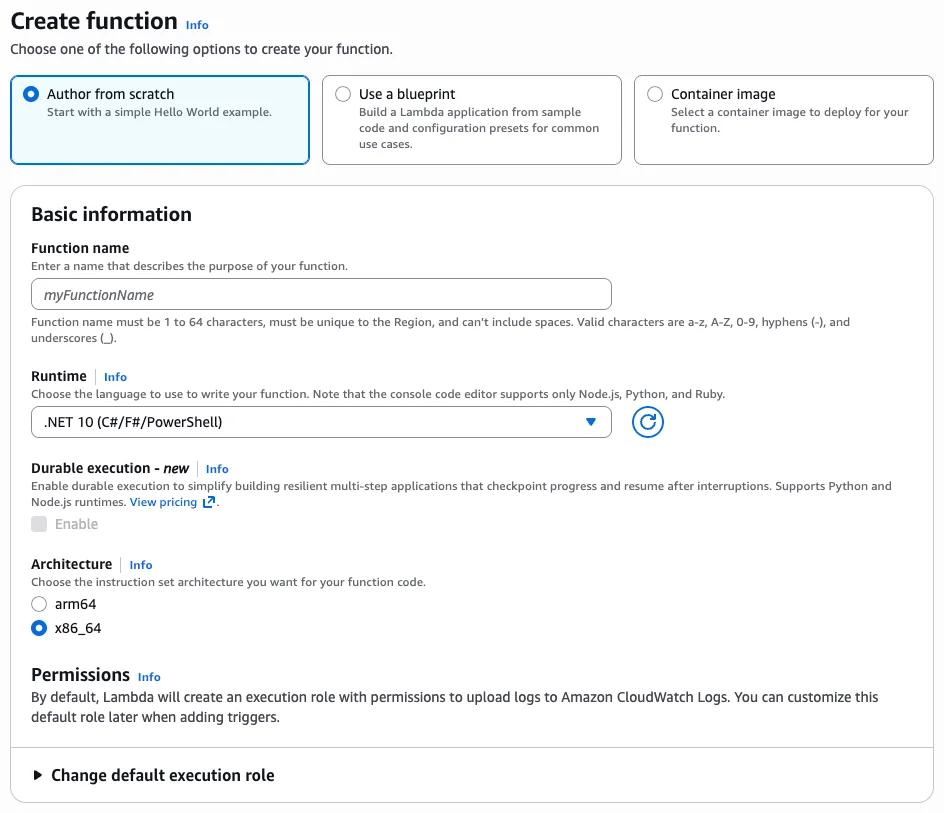The width and height of the screenshot is (944, 813).
Task: Click the refresh runtime list icon
Action: 648,422
